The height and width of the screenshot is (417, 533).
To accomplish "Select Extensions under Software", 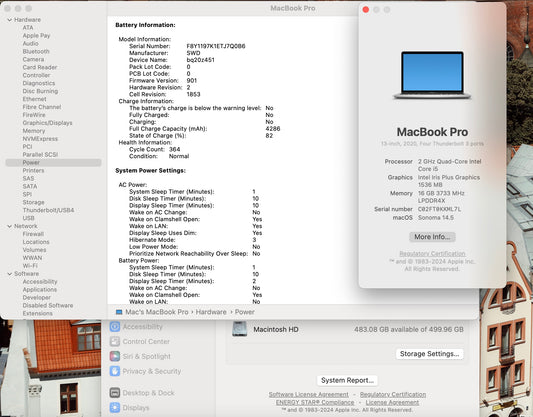I will pyautogui.click(x=37, y=313).
